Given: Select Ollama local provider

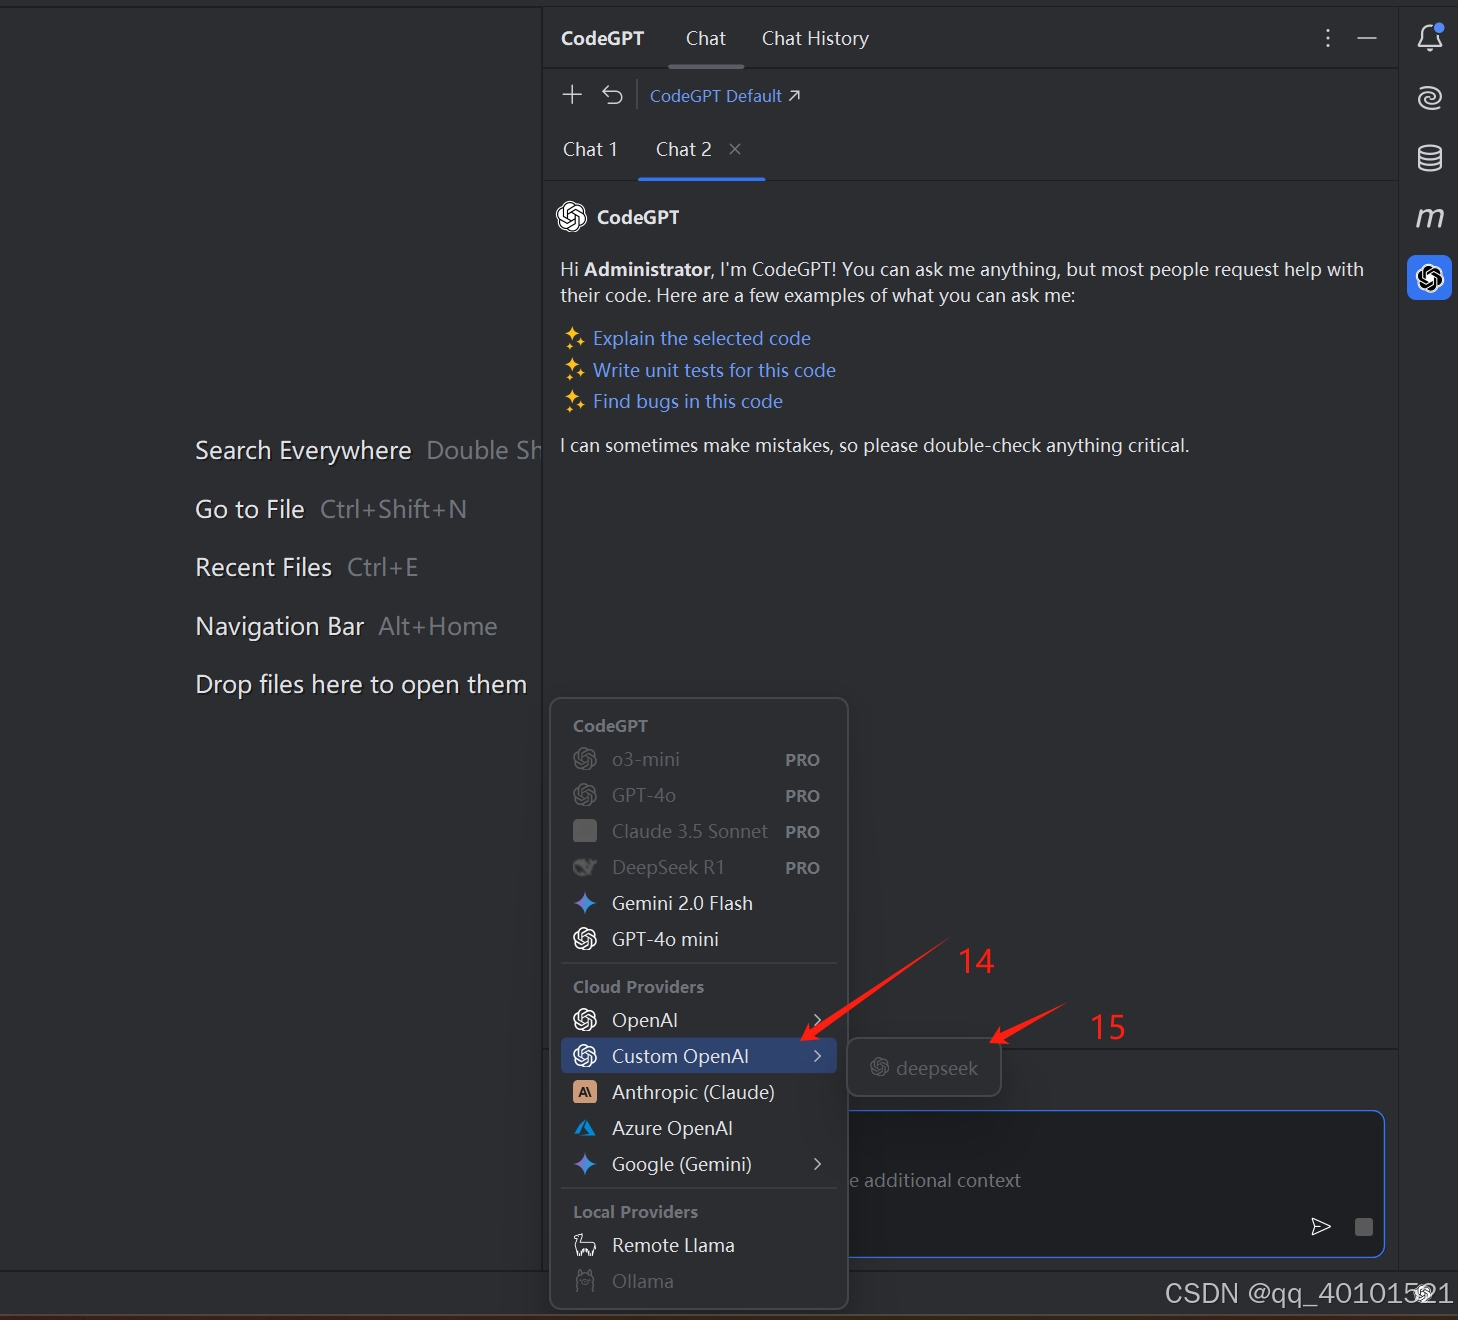Looking at the screenshot, I should click(699, 1281).
